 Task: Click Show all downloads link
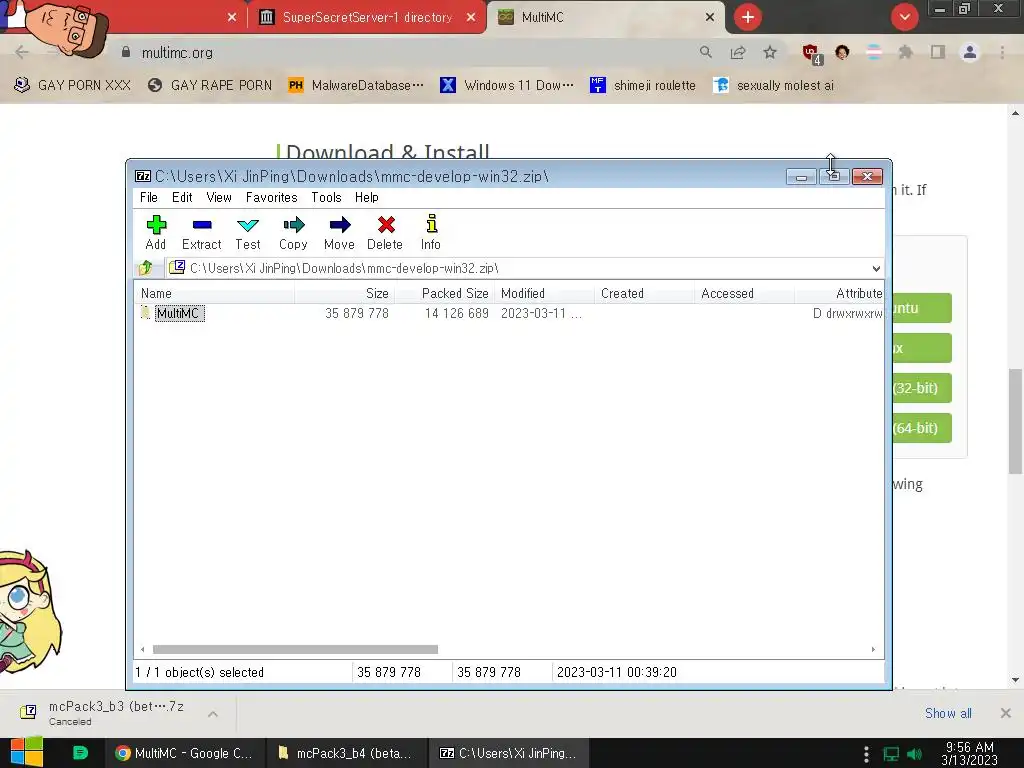coord(948,713)
